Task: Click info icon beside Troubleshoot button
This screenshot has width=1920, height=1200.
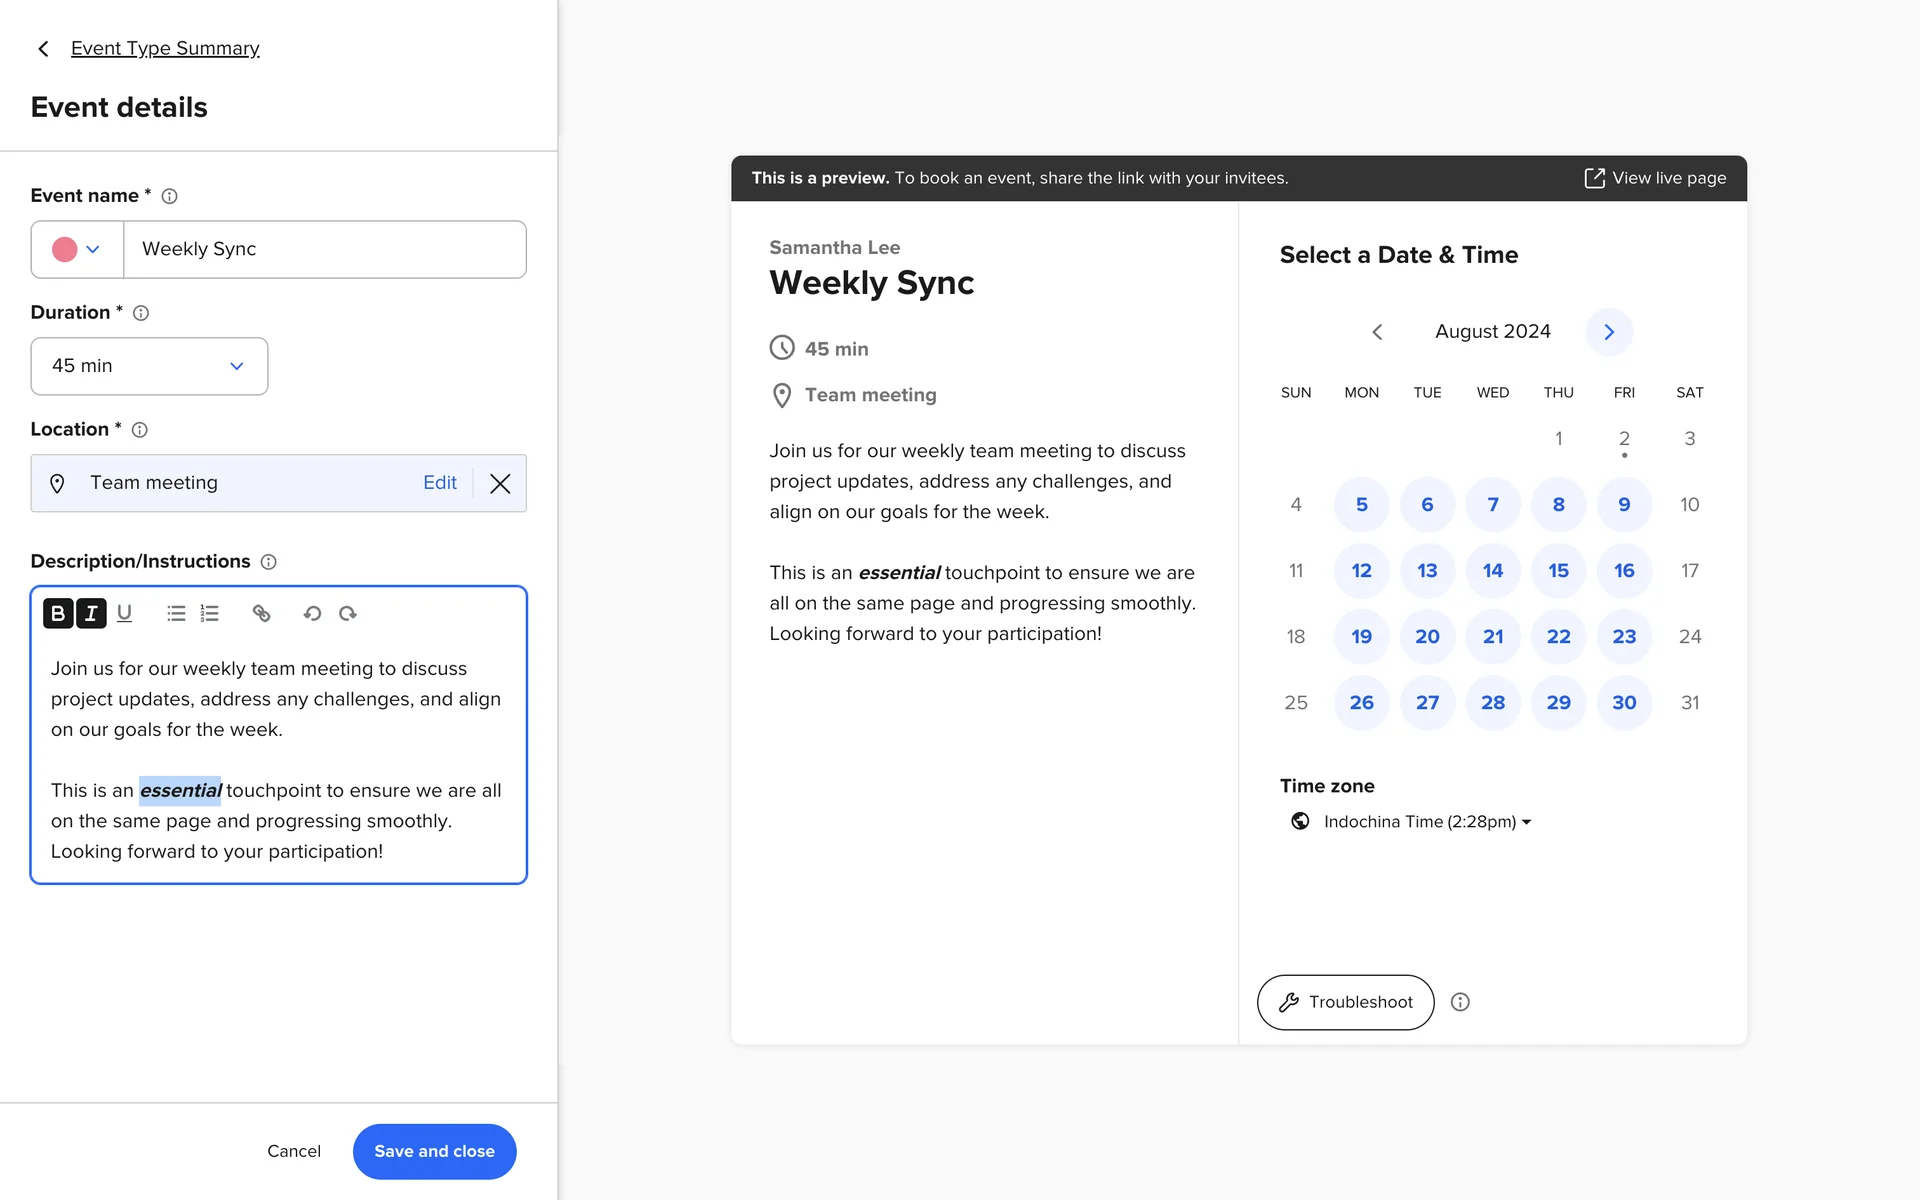Action: coord(1460,1002)
